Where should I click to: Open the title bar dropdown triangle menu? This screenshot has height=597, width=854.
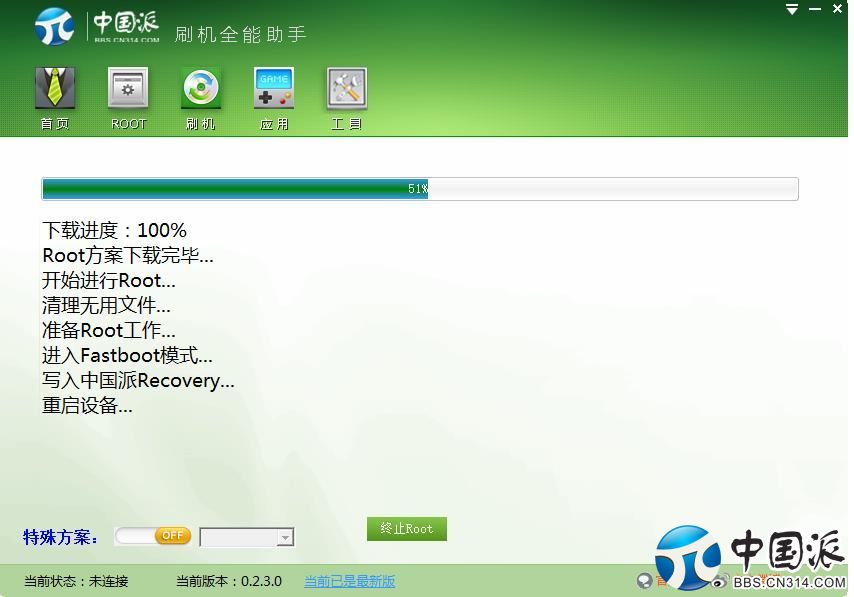pos(792,9)
